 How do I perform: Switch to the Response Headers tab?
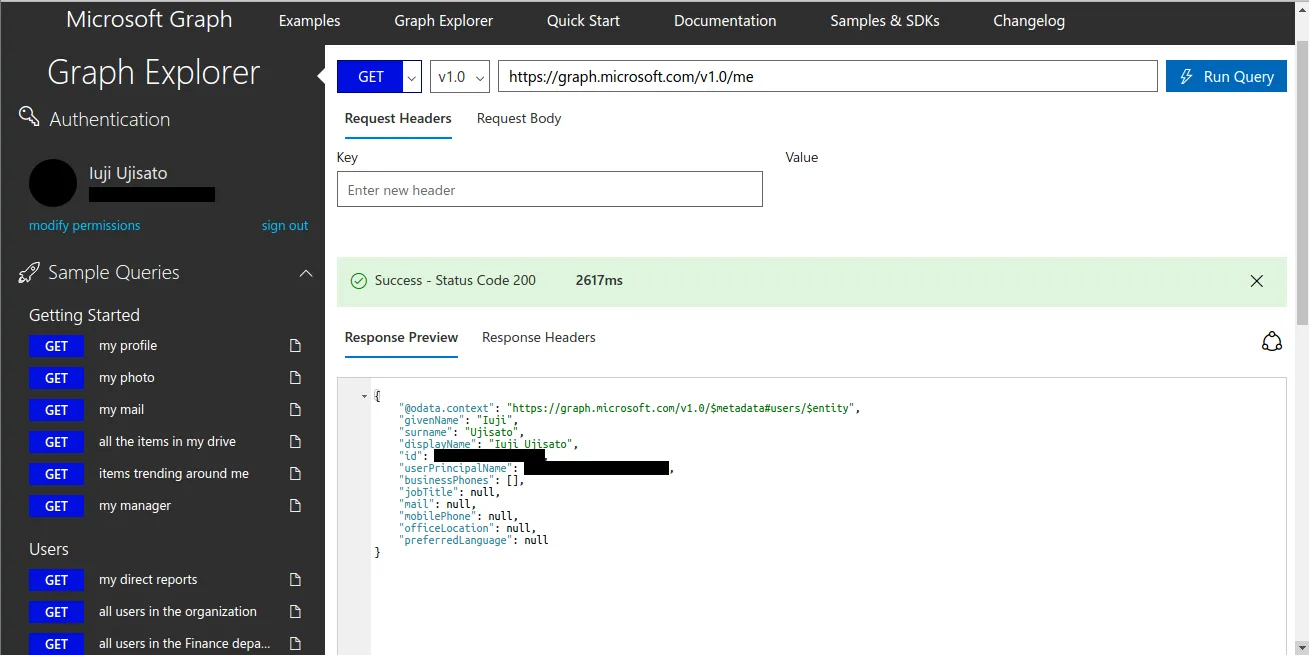538,337
